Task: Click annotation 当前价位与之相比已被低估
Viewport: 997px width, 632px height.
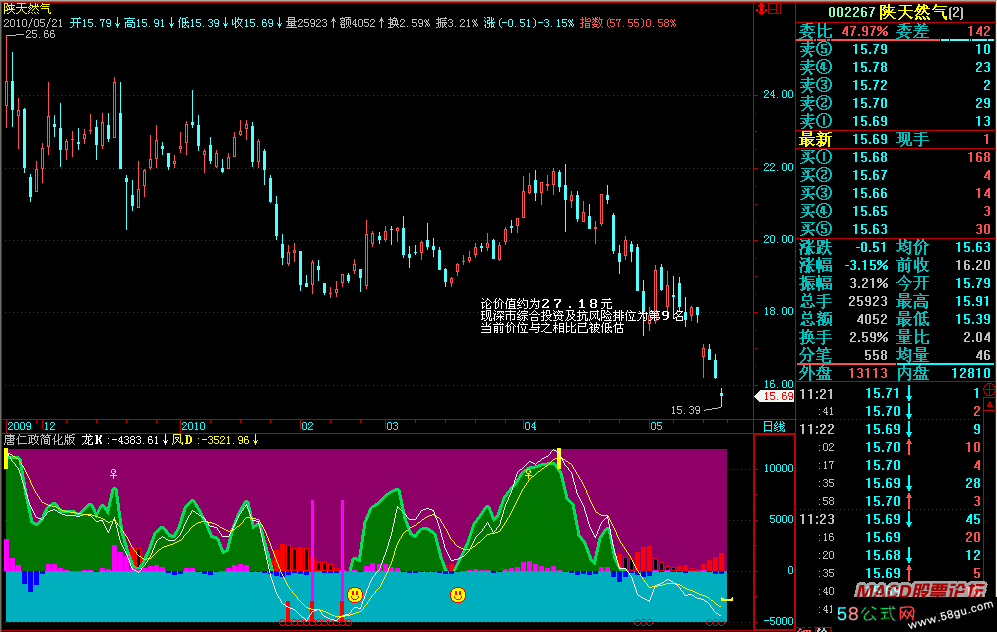Action: [x=552, y=328]
